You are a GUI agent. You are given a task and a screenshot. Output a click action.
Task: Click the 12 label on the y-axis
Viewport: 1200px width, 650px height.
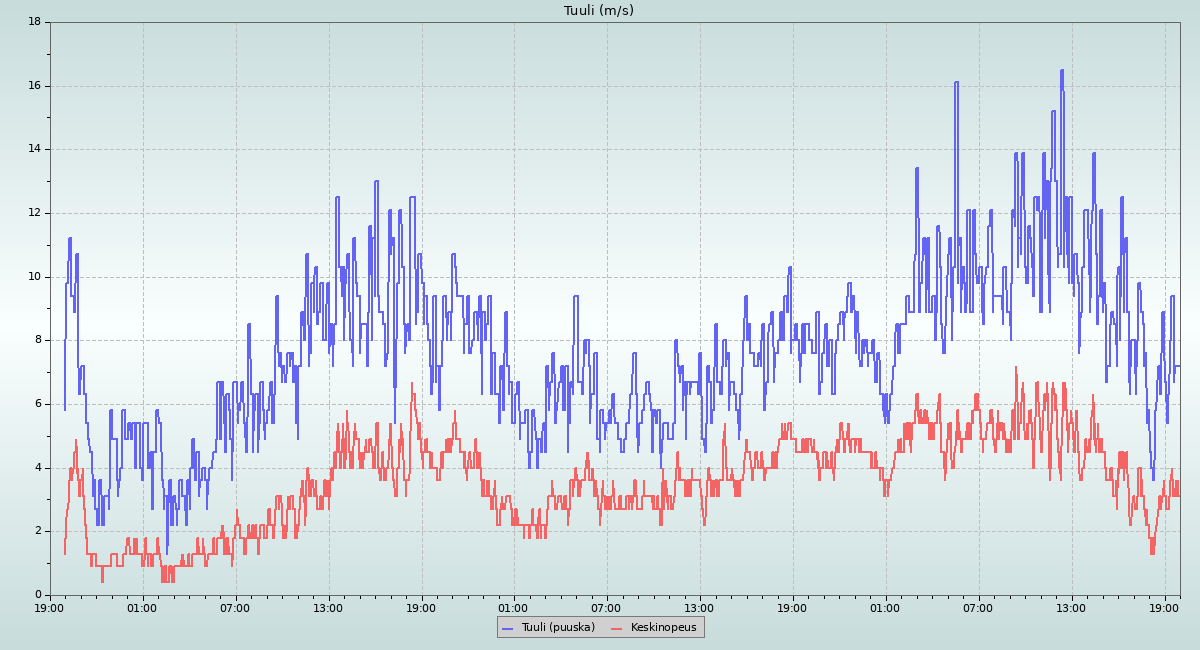34,213
